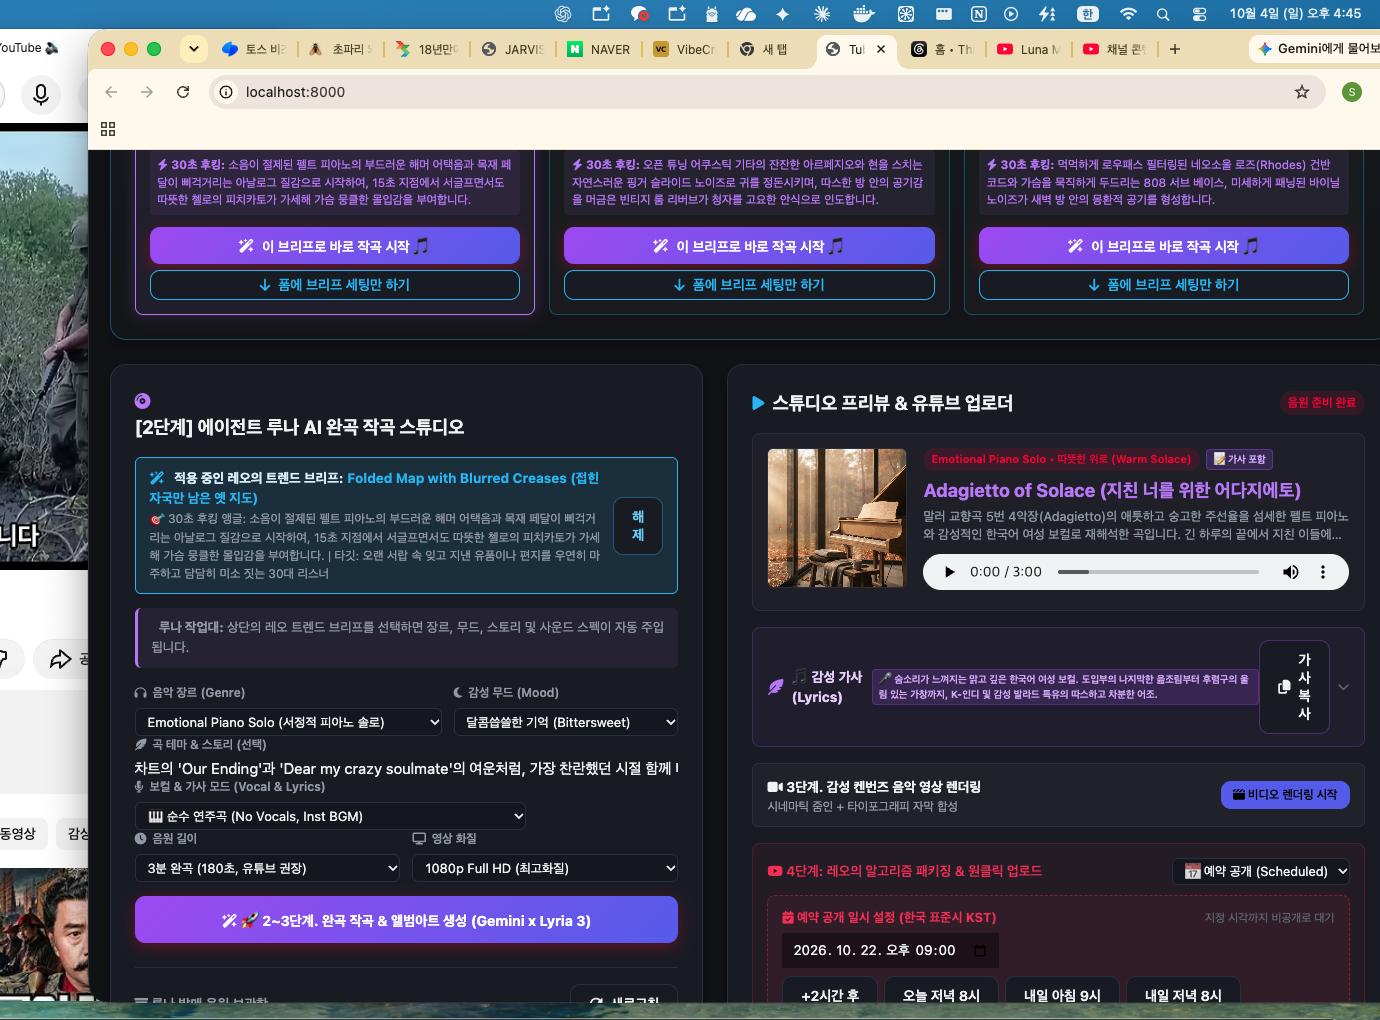
Task: Switch to the JARVIS tab
Action: tap(513, 49)
